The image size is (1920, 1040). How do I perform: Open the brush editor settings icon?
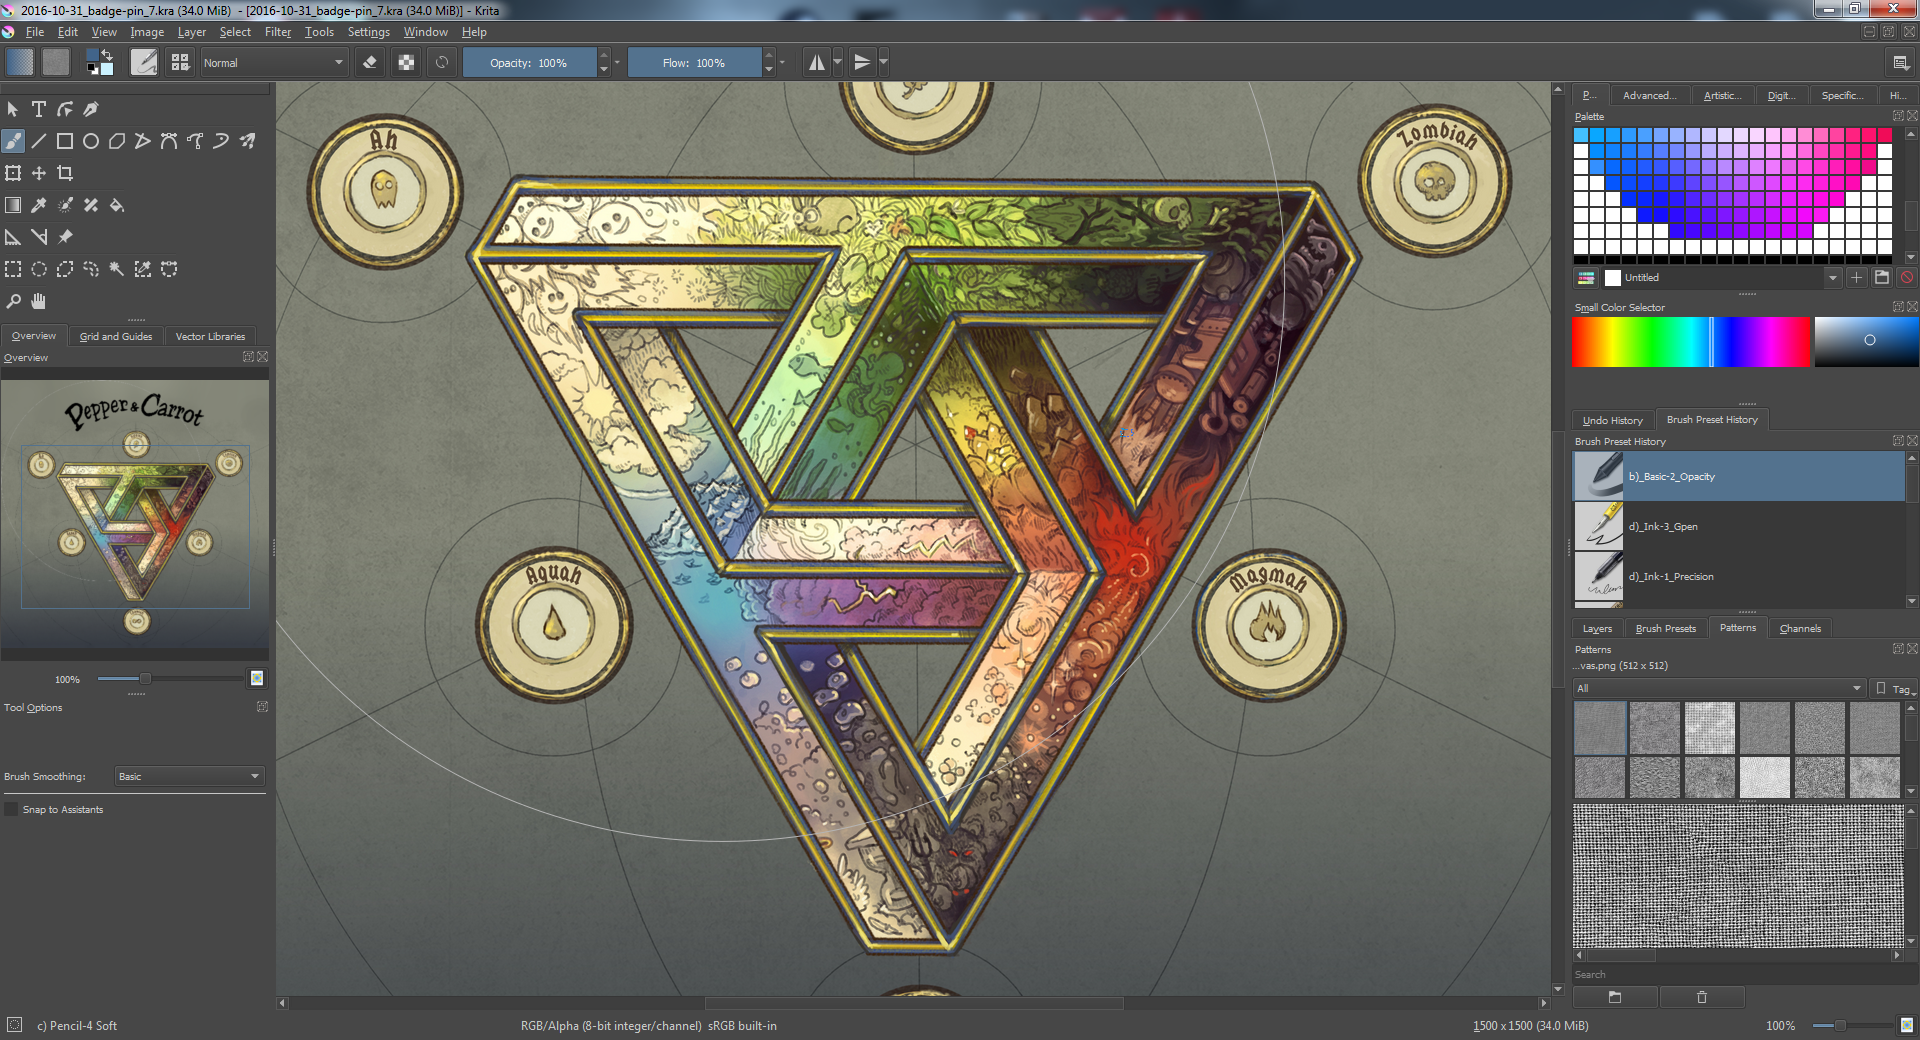coord(144,62)
